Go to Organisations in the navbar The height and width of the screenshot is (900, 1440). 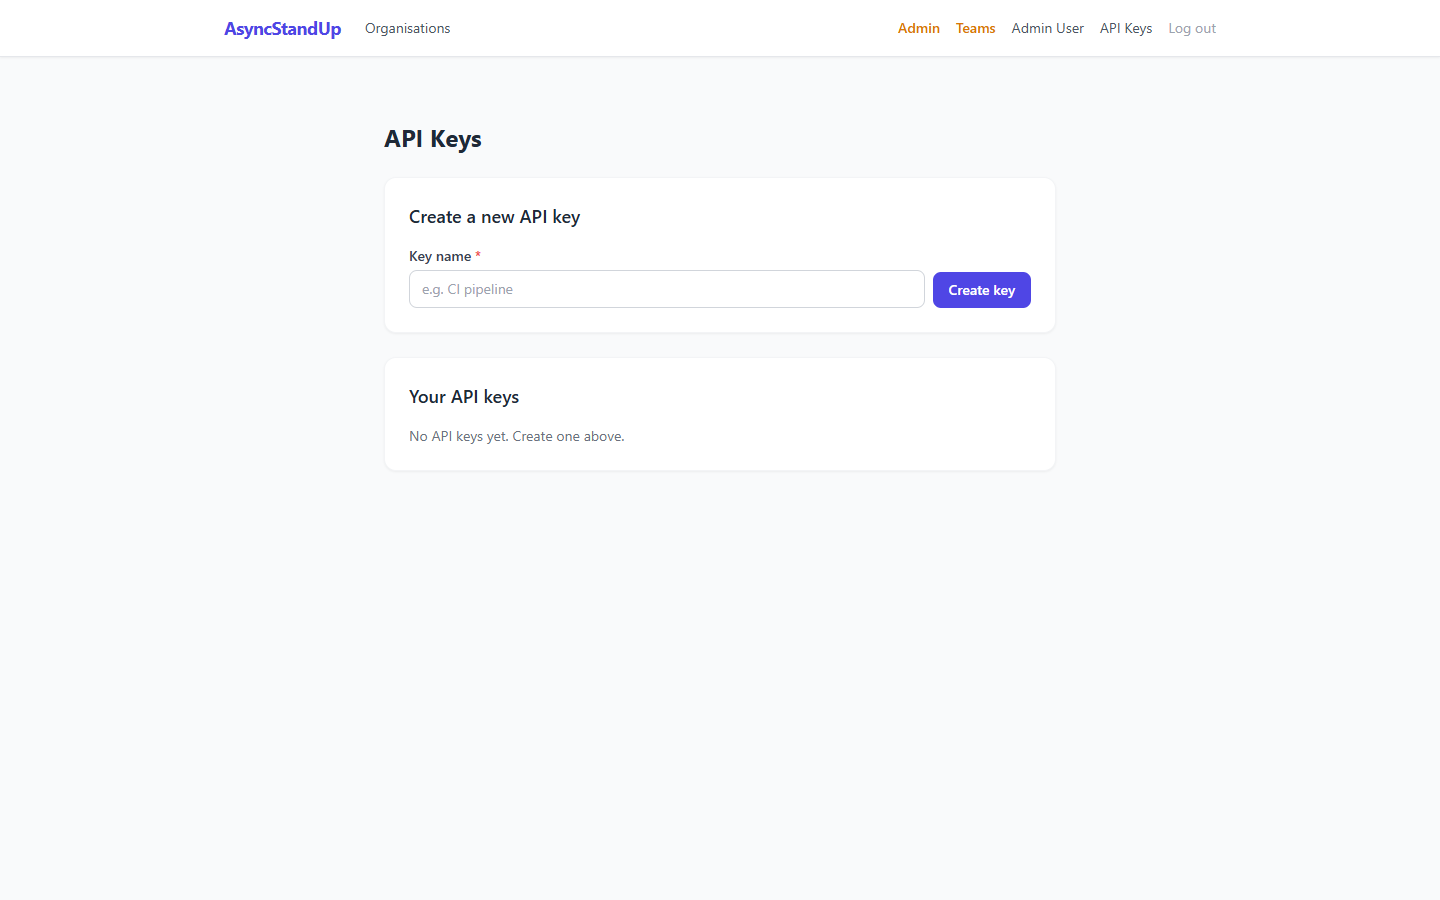pyautogui.click(x=407, y=28)
